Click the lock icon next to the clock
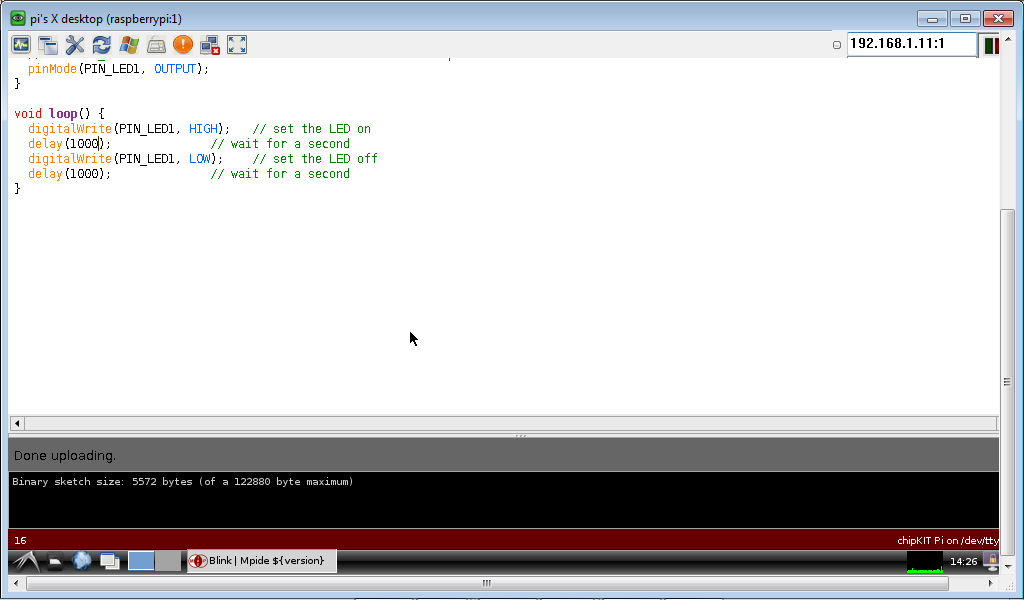 (991, 561)
